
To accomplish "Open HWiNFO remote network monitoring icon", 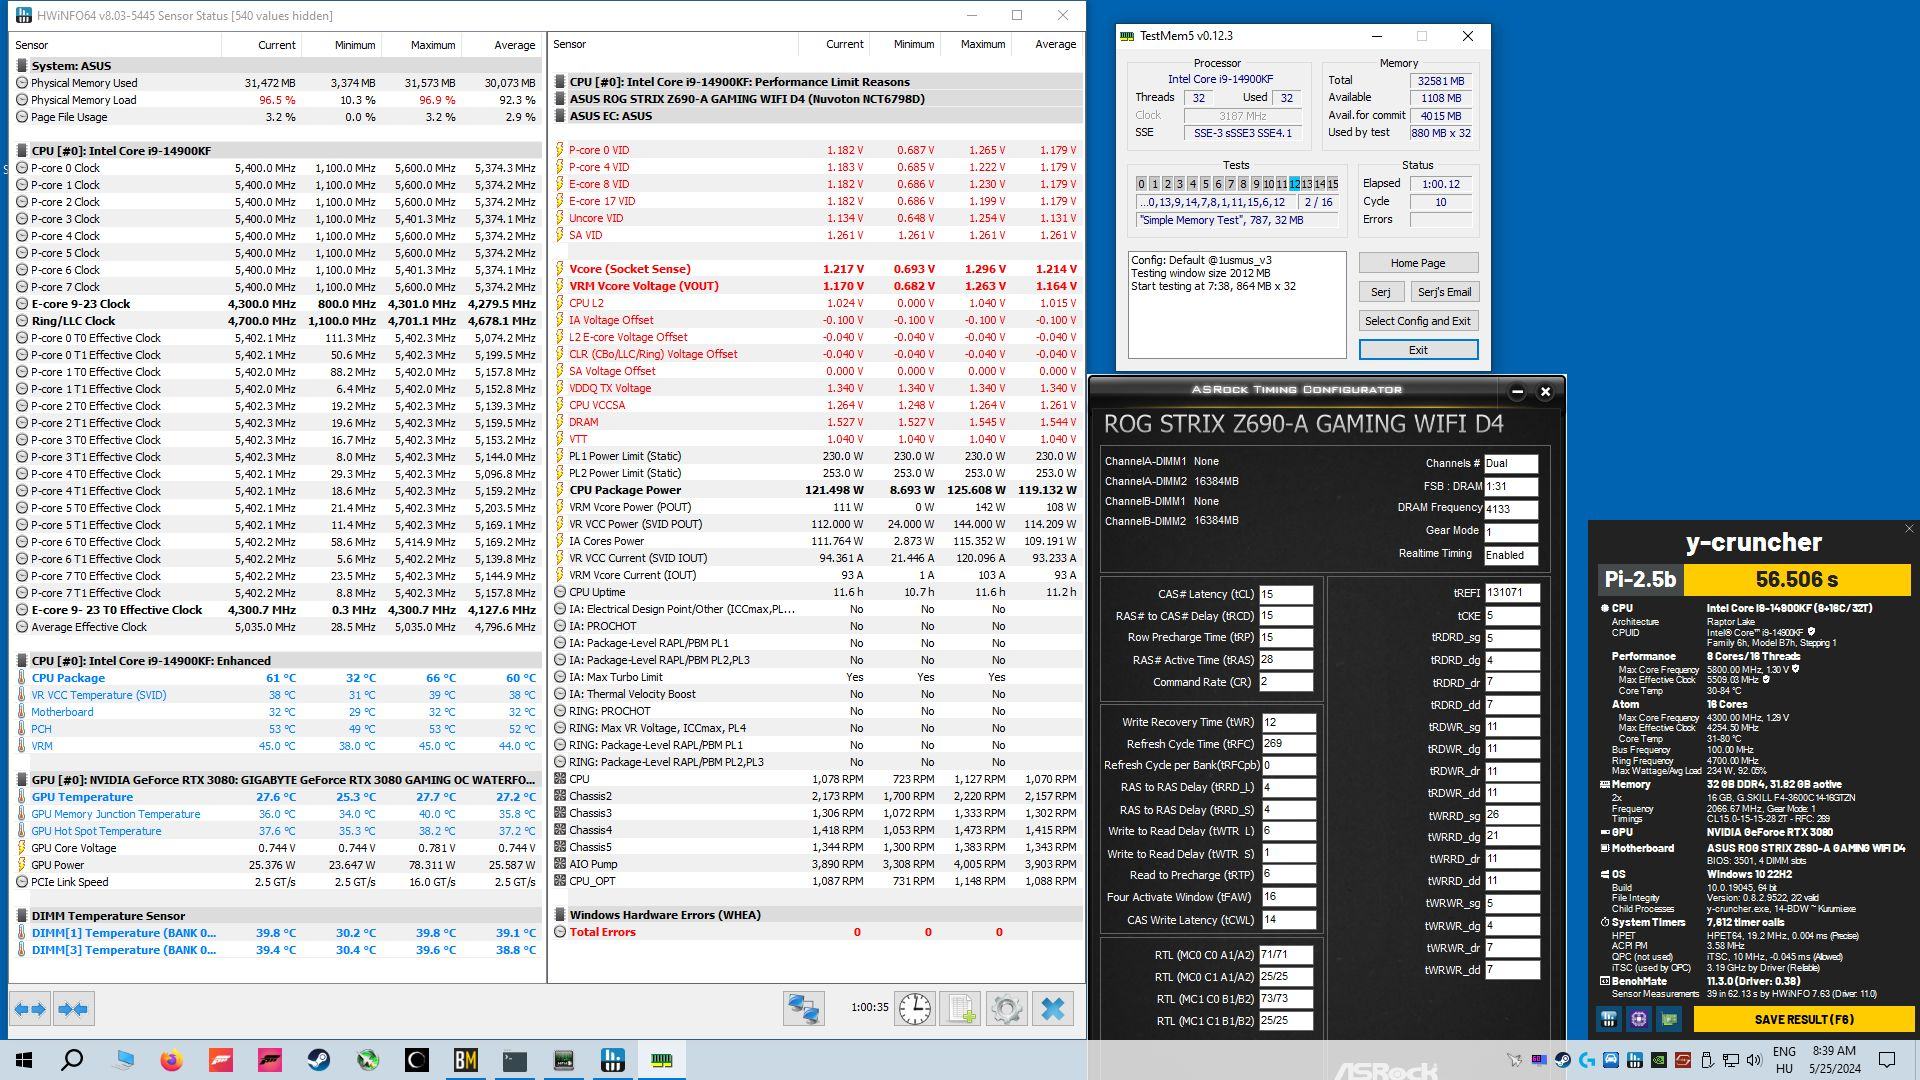I will click(803, 1009).
